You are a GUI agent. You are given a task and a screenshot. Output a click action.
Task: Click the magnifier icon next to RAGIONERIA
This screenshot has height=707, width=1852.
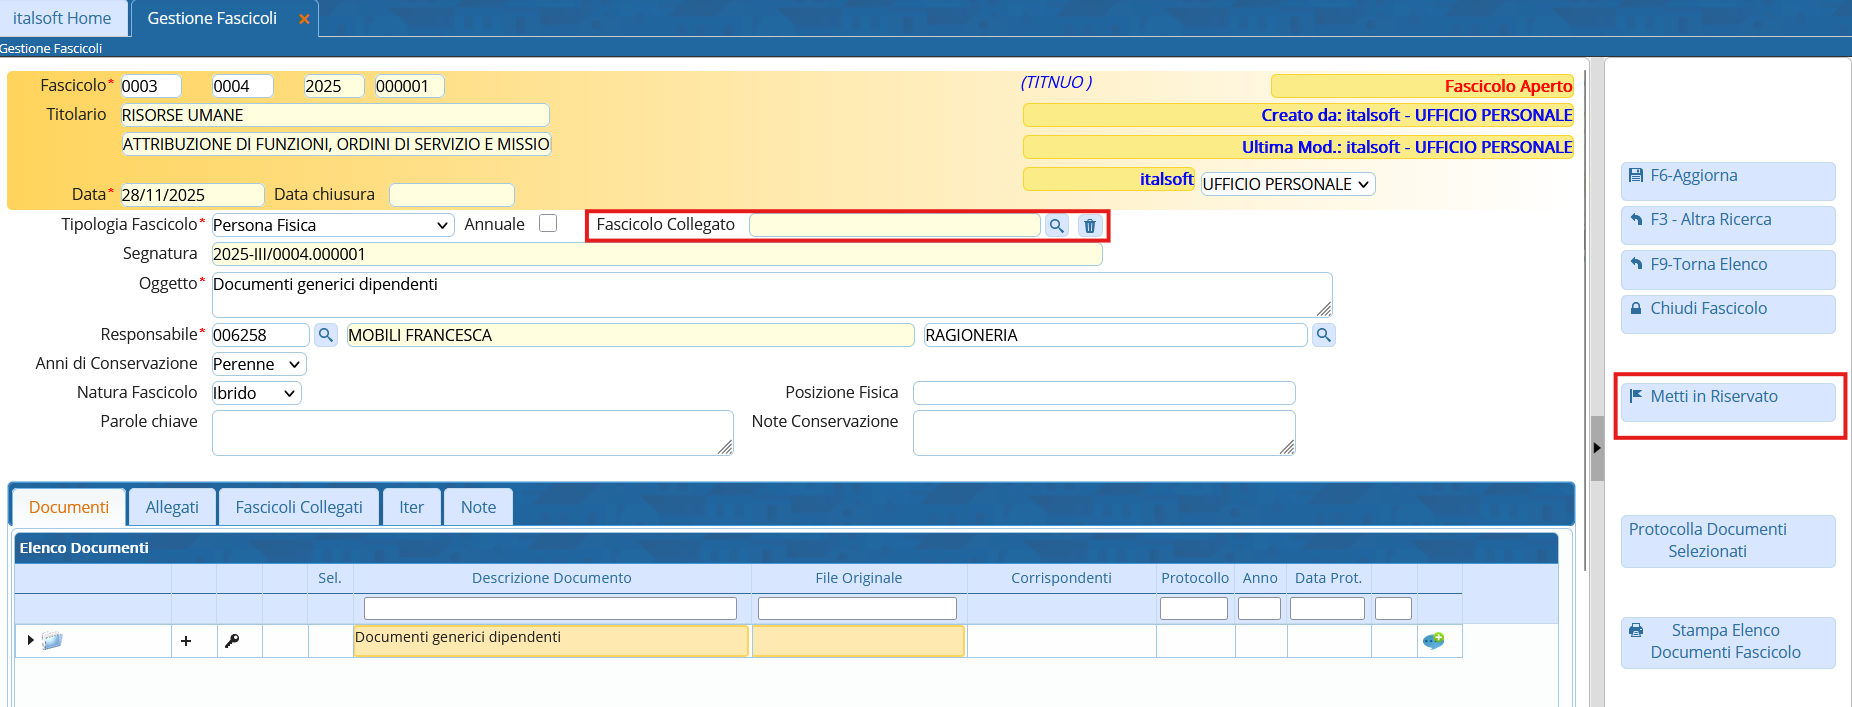pos(1323,335)
